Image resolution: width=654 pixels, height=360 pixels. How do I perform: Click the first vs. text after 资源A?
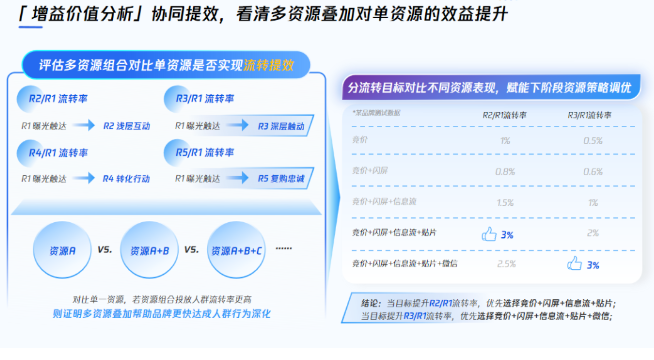[x=105, y=249]
